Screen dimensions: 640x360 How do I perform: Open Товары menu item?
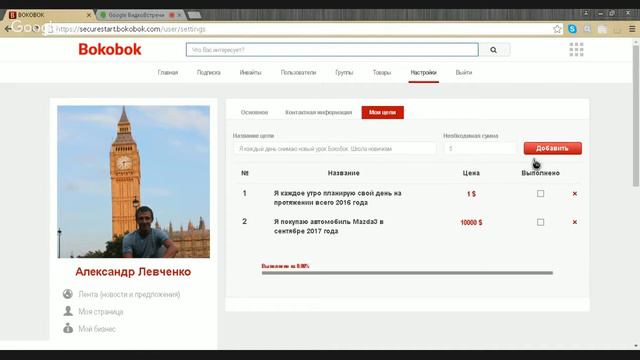(382, 73)
